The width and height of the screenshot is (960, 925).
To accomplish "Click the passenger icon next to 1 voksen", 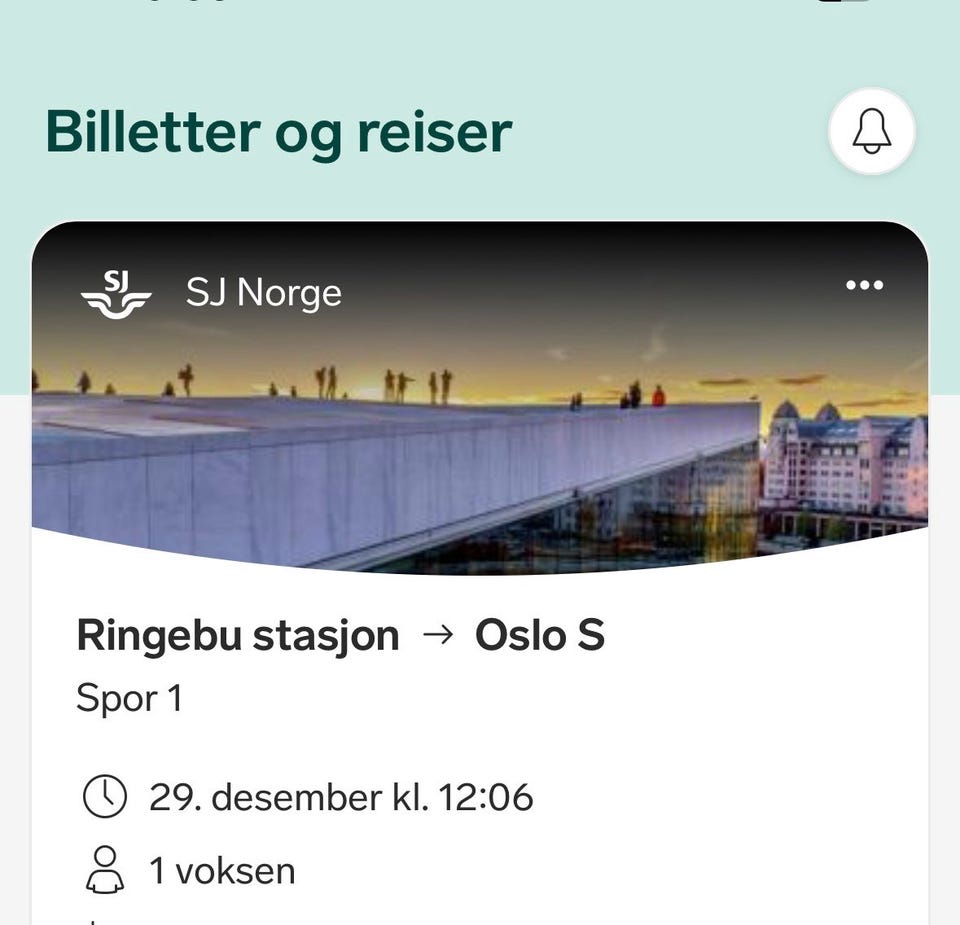I will 103,870.
